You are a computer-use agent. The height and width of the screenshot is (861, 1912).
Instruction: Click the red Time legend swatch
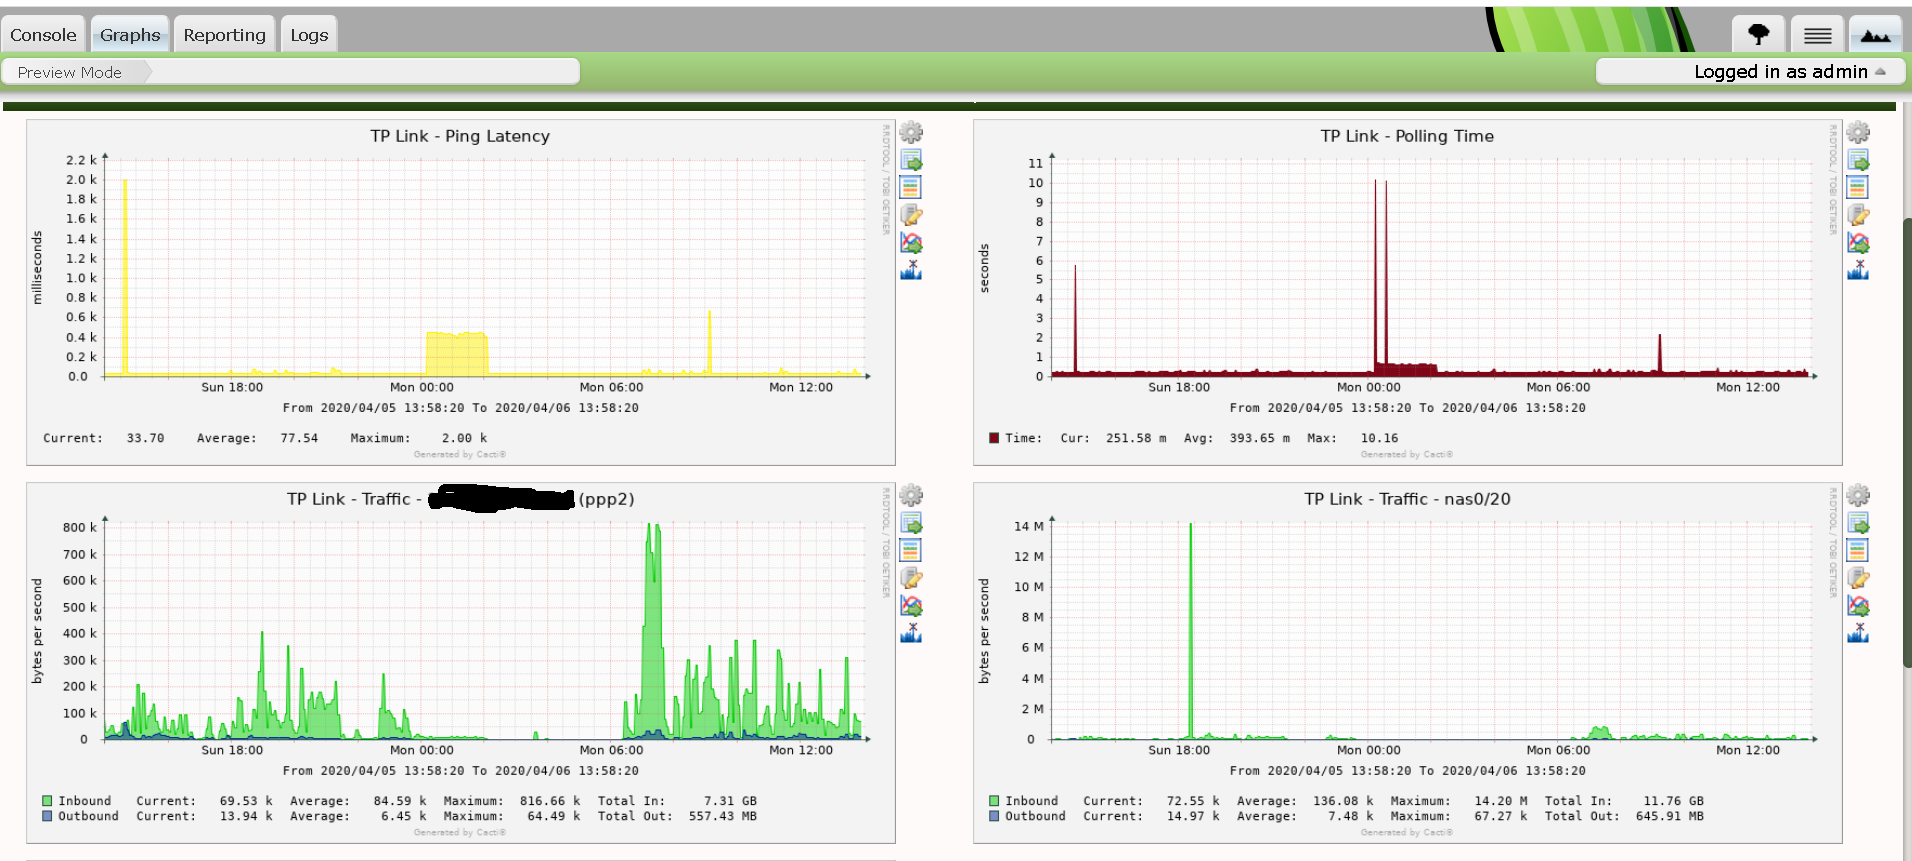[994, 438]
